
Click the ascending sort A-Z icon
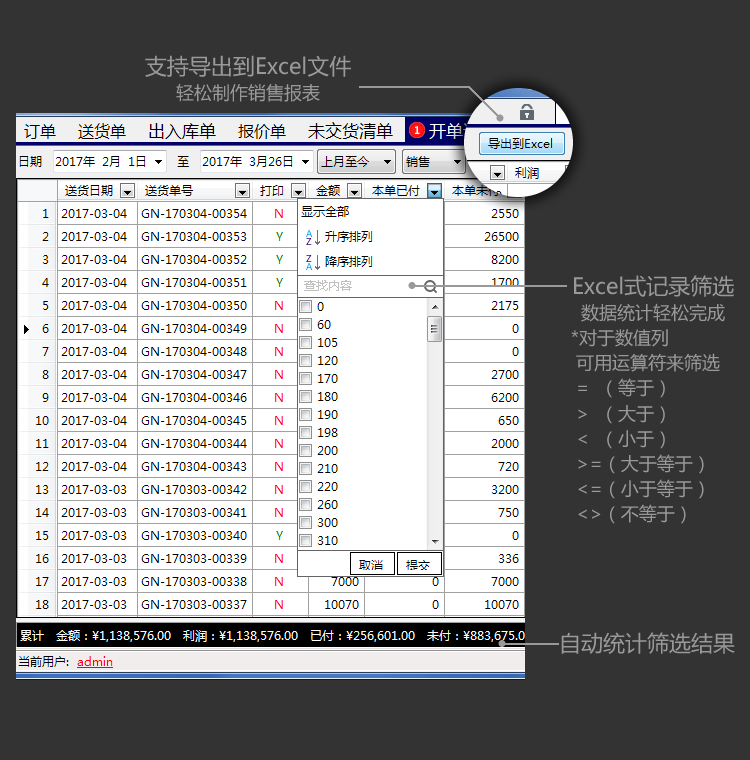pyautogui.click(x=312, y=238)
